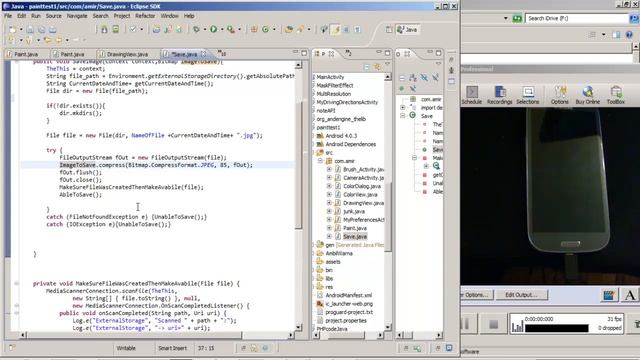Open the External Tools dropdown arrow
This screenshot has width=640, height=360.
(239, 29)
